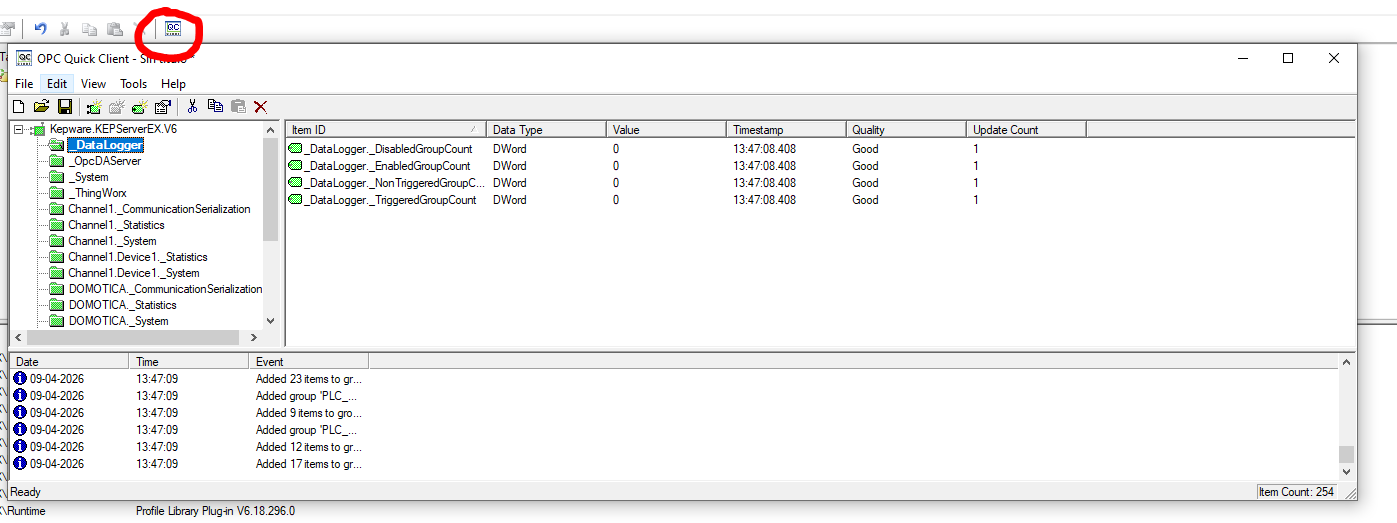1397x523 pixels.
Task: Select Channel1.Device1._Statistics group
Action: (138, 257)
